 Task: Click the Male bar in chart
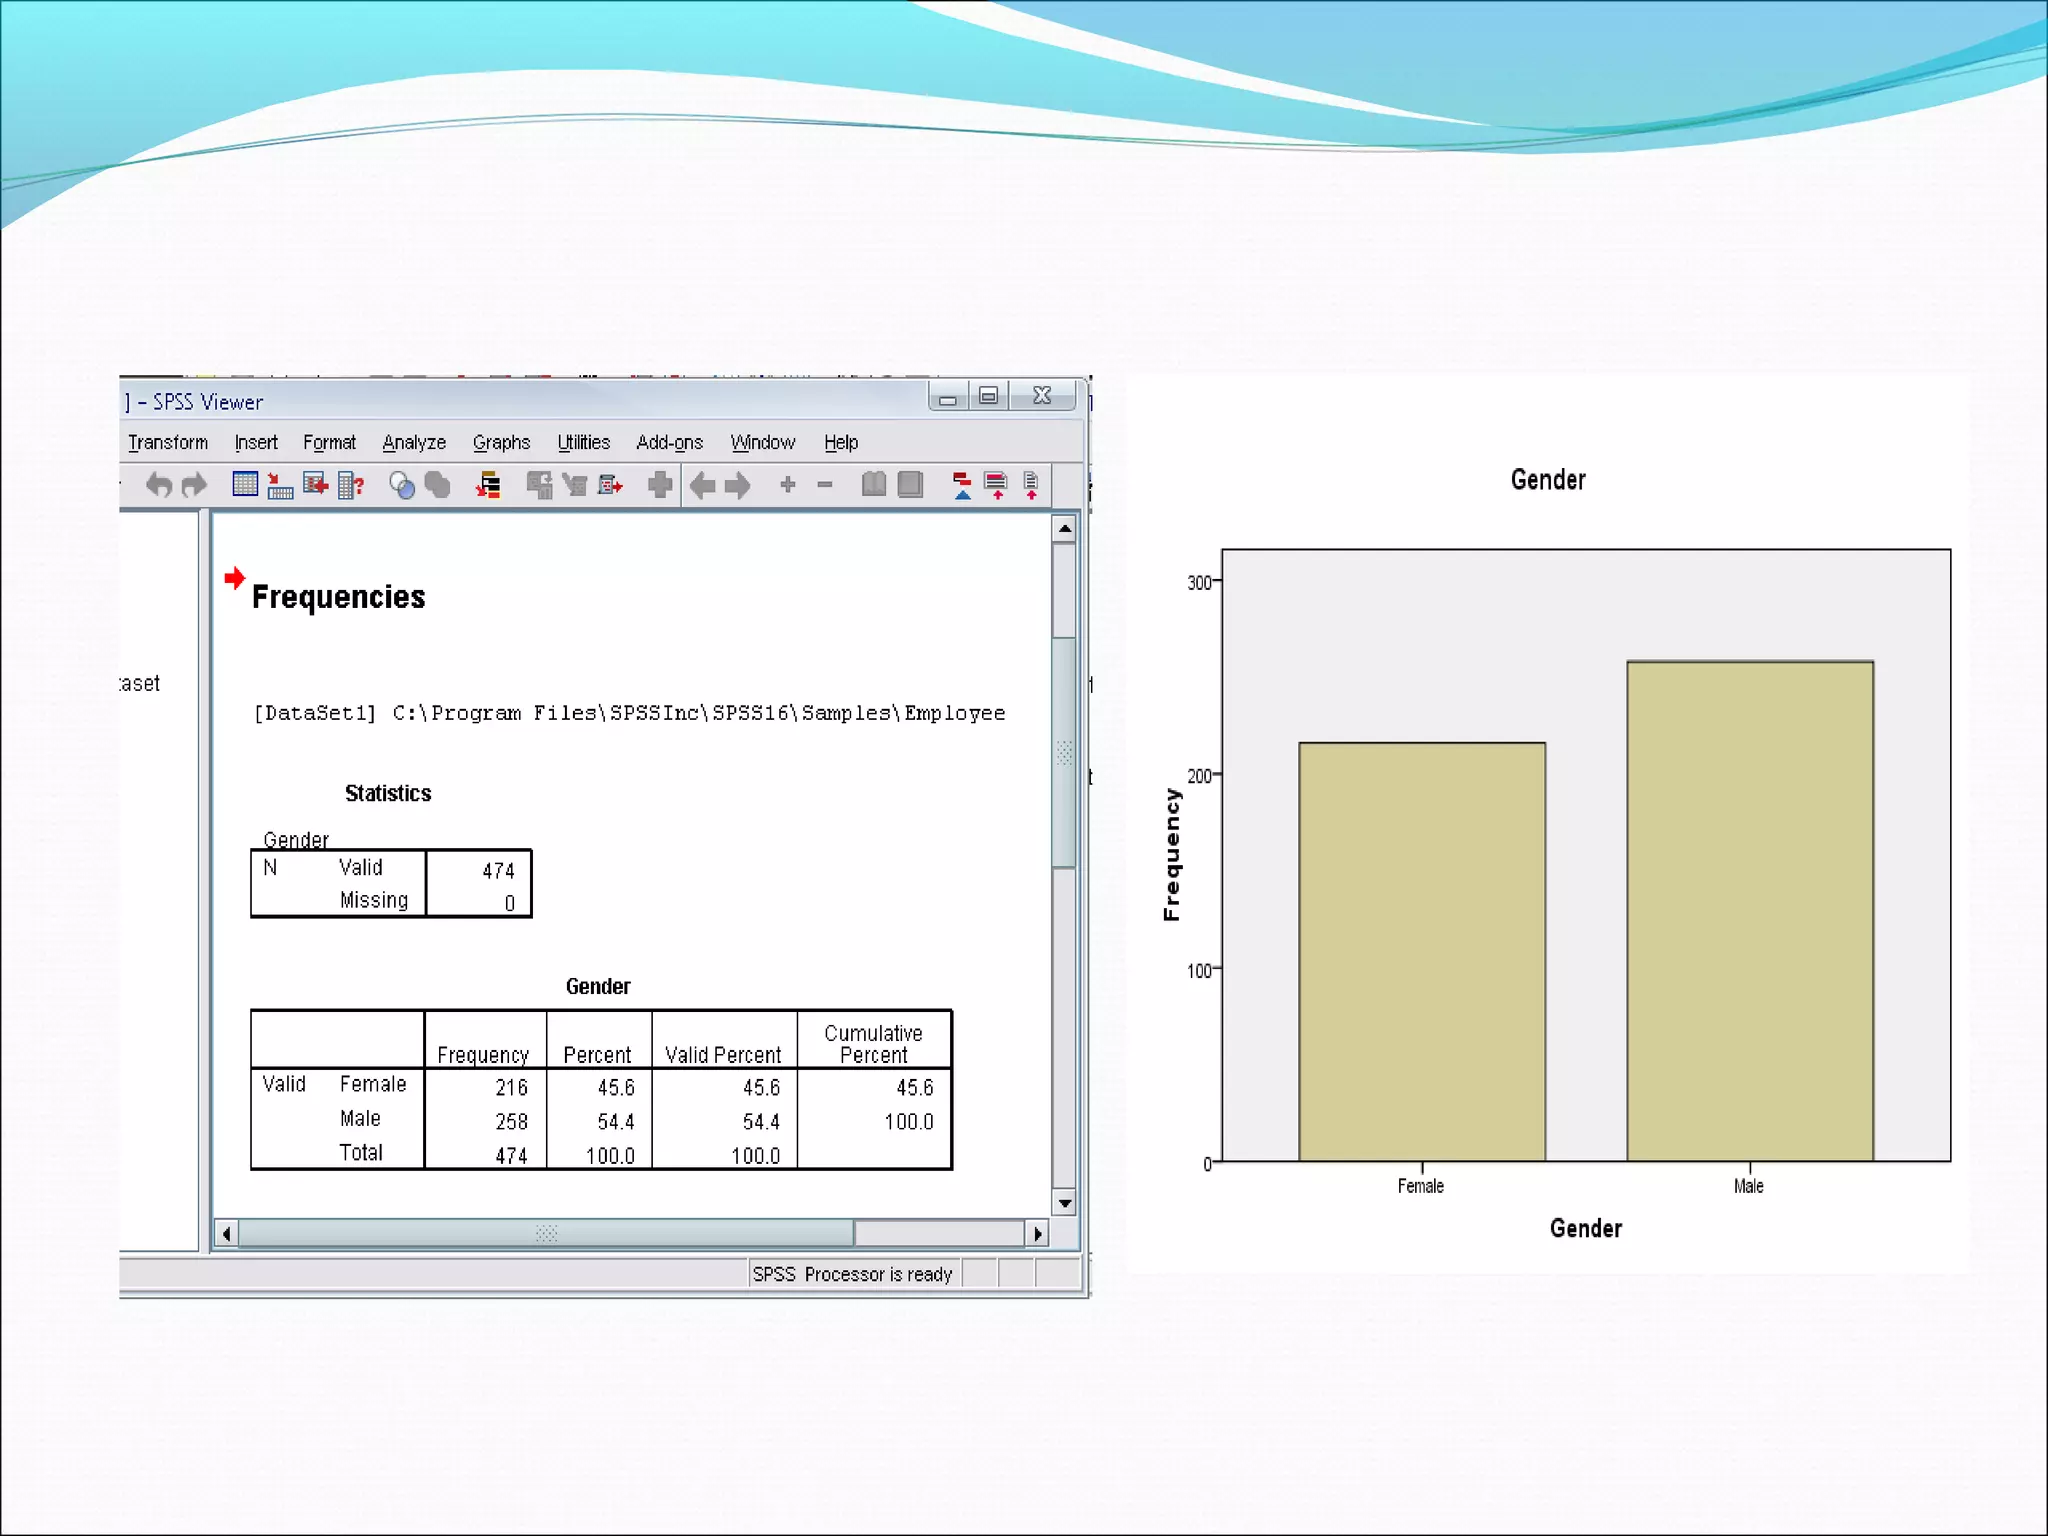tap(1749, 910)
